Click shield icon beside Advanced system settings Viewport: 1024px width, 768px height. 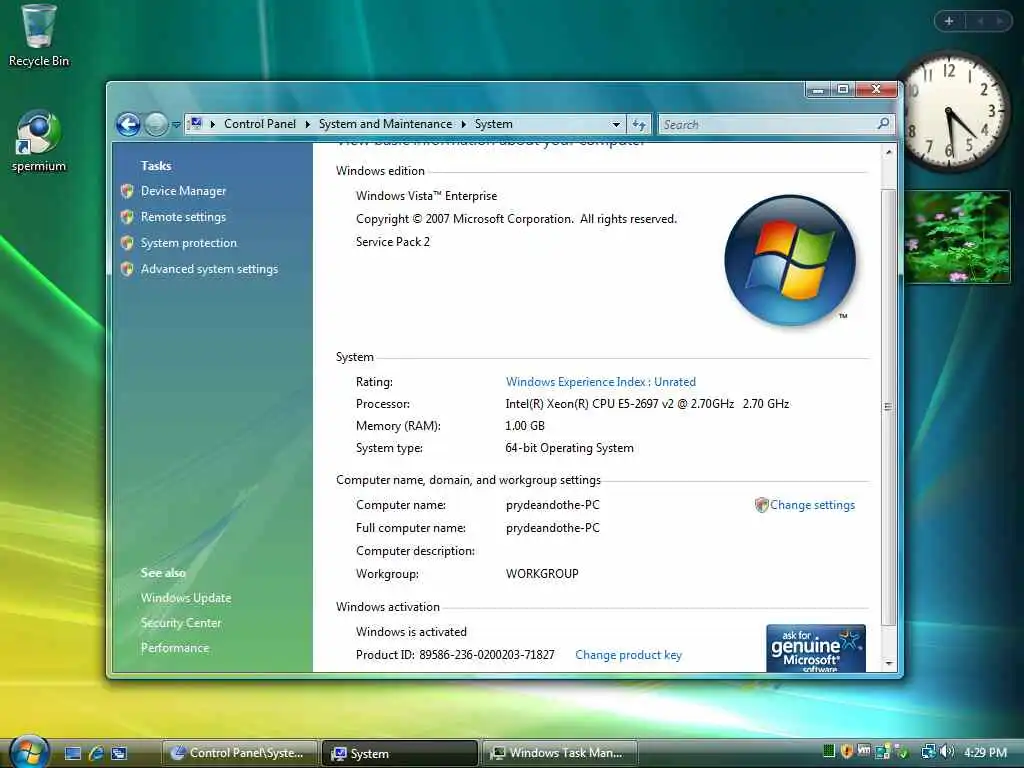[127, 269]
